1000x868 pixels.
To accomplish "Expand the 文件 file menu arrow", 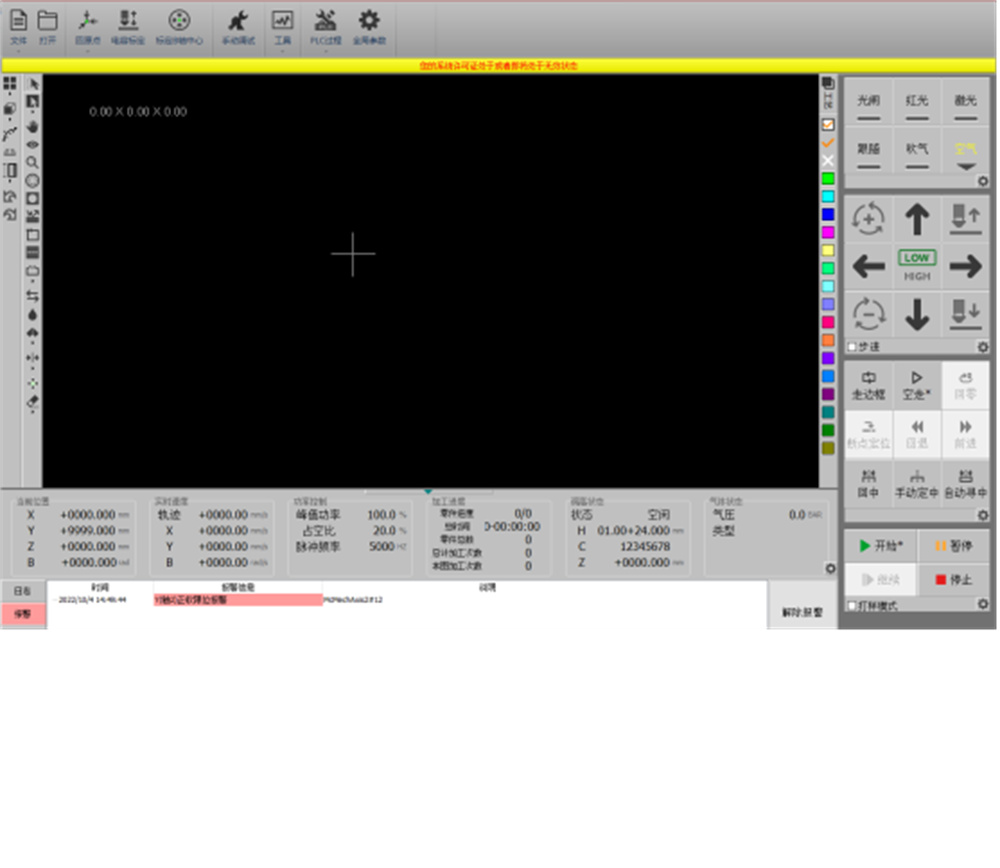I will [x=18, y=51].
